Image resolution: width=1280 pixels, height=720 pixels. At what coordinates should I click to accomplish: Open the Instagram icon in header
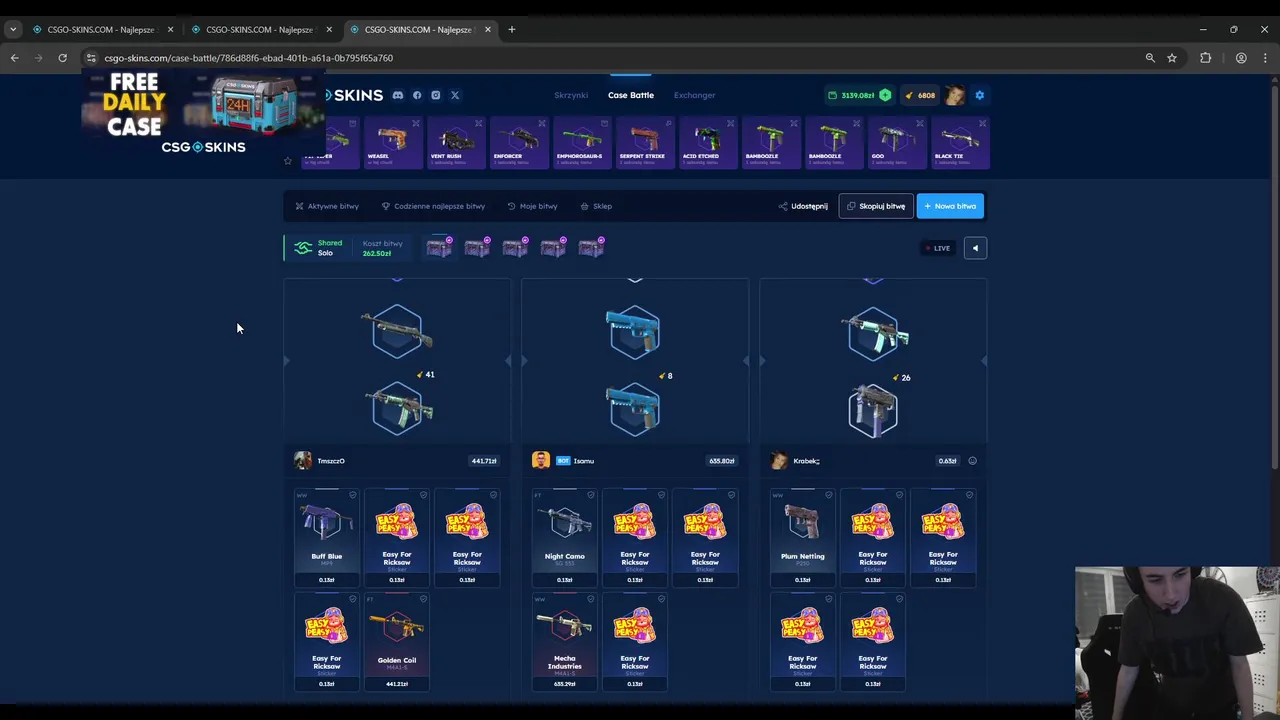tap(436, 95)
